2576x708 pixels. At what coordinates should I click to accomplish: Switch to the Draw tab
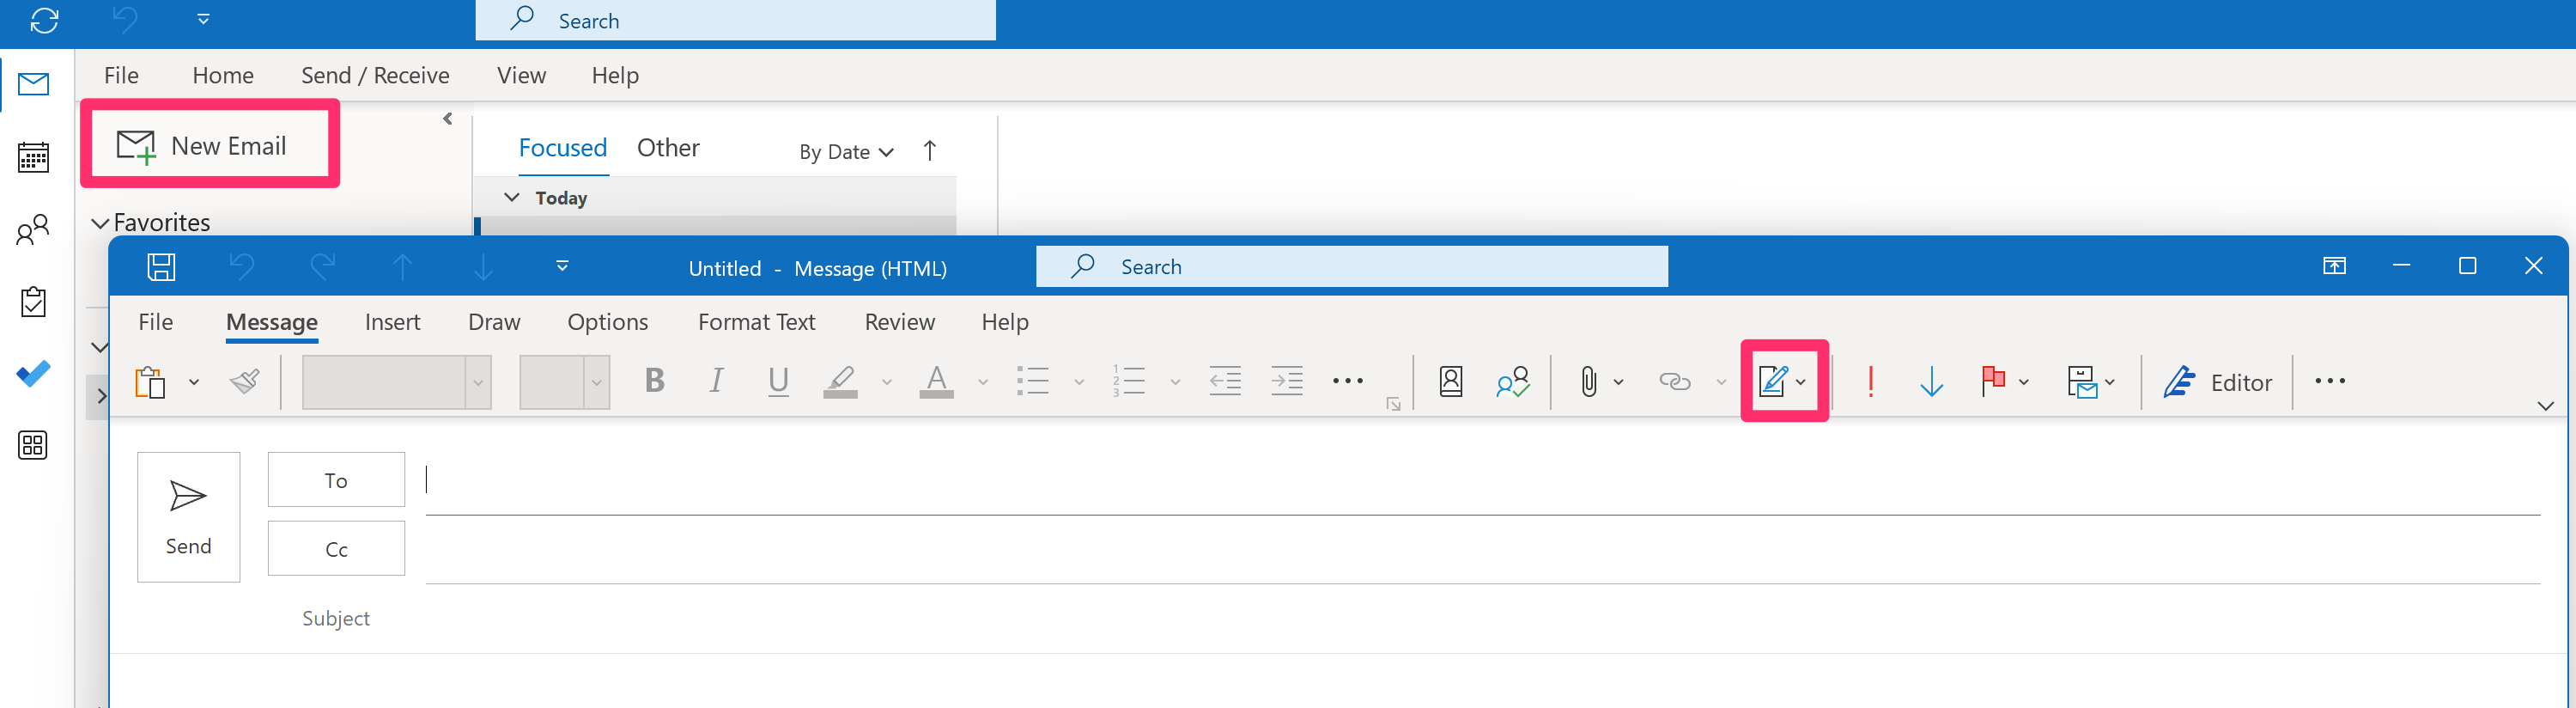494,322
